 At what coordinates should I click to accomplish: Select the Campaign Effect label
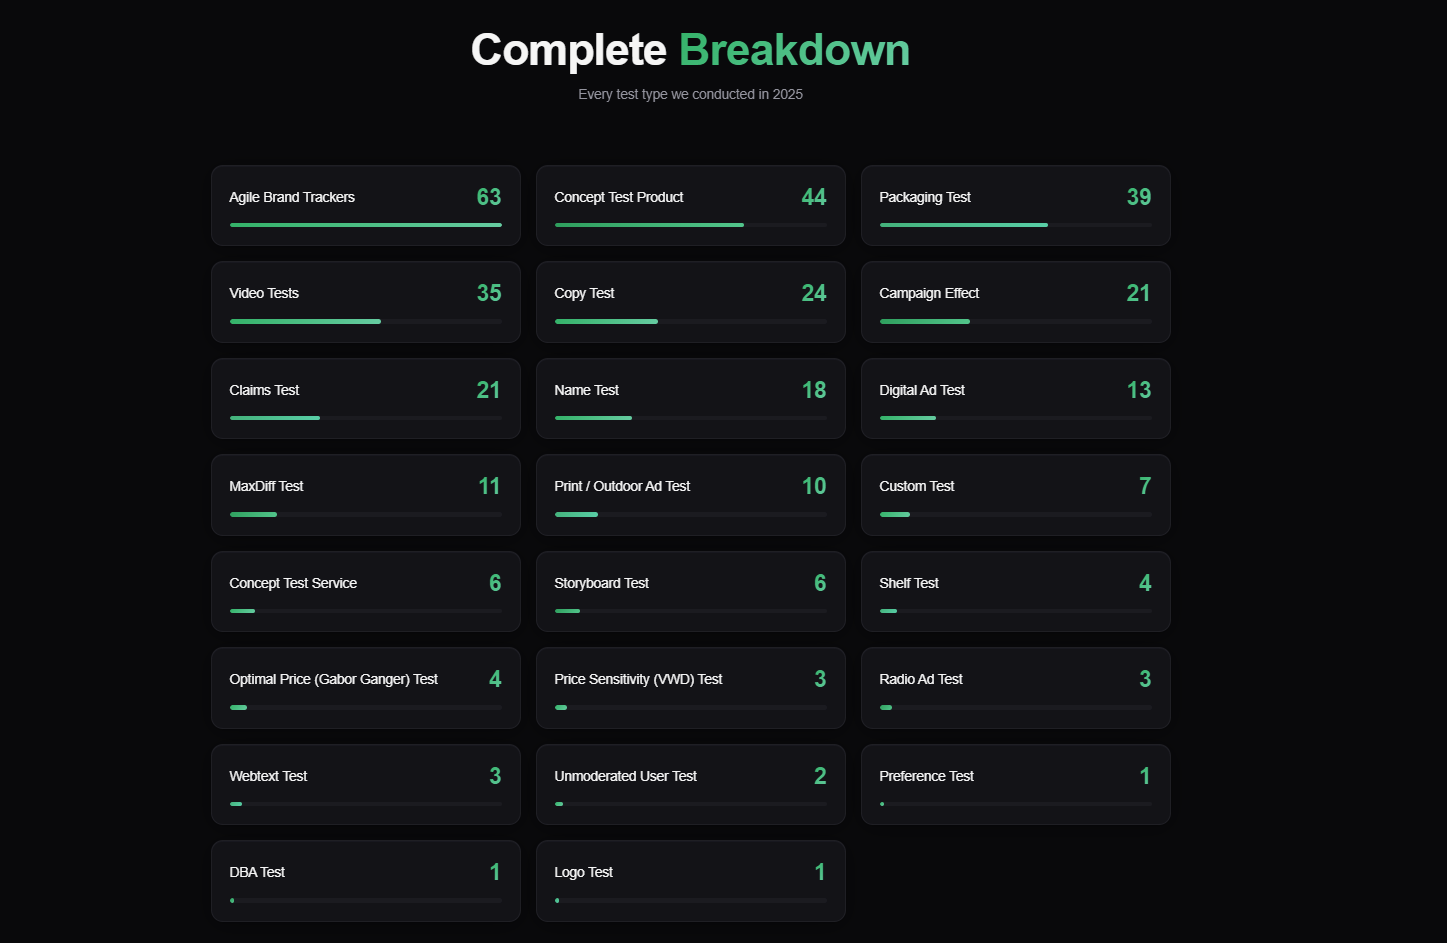click(x=929, y=293)
